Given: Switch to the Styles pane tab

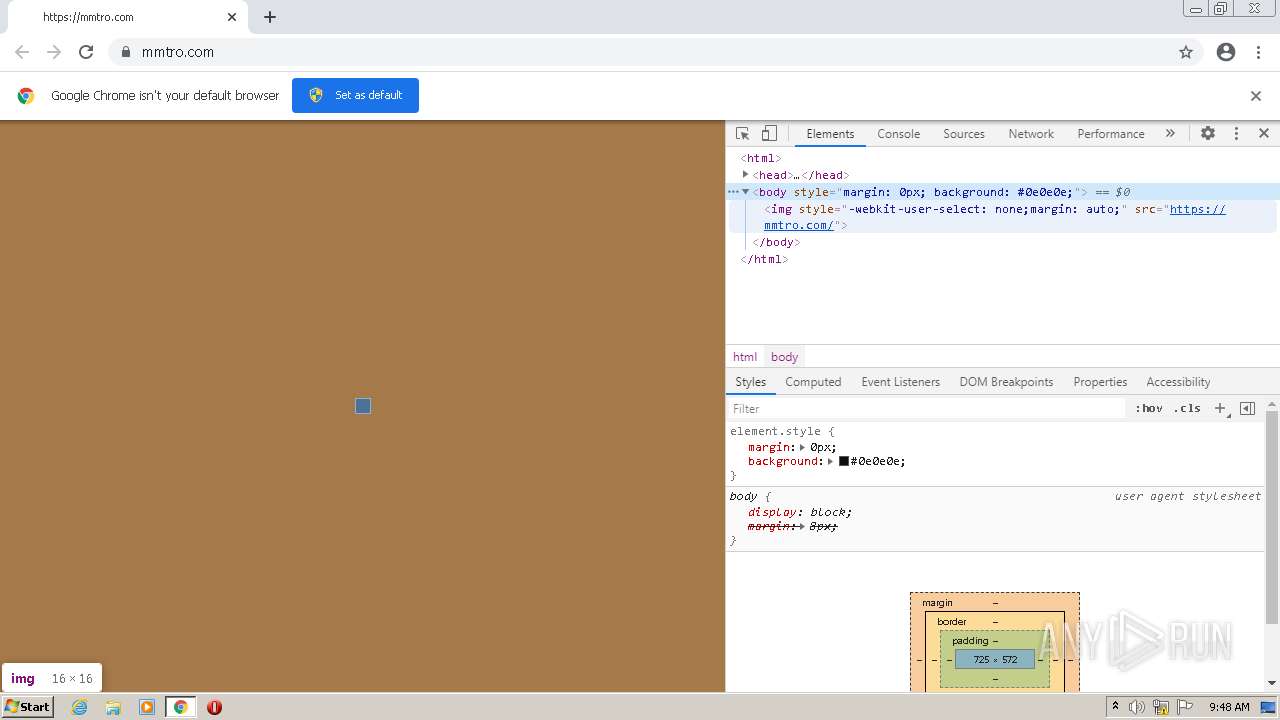Looking at the screenshot, I should (750, 382).
